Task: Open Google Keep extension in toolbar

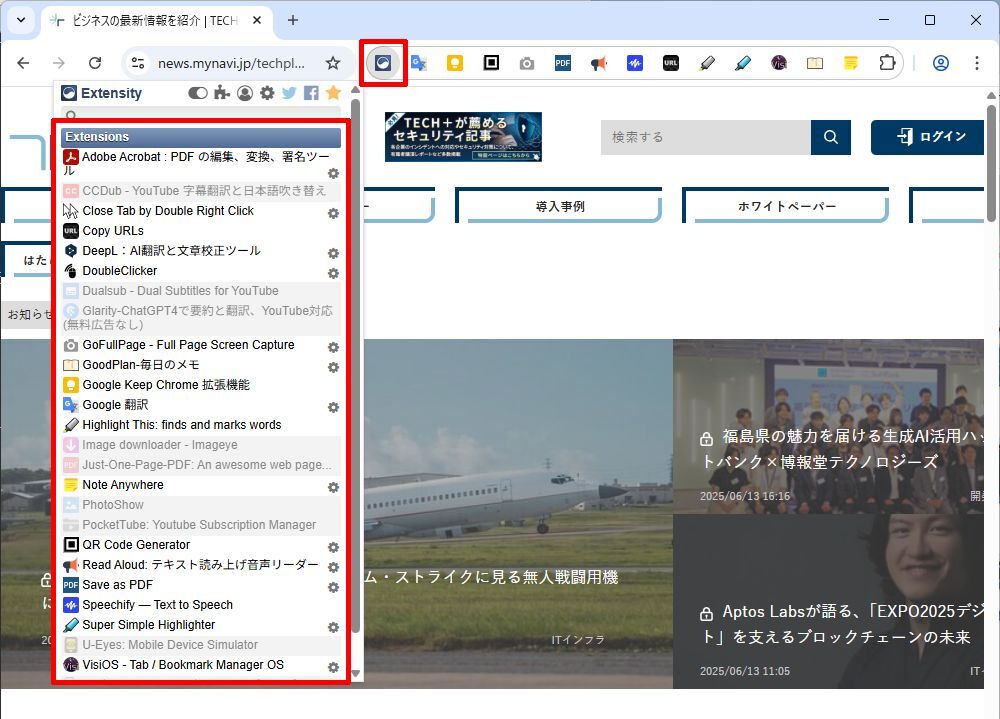Action: tap(455, 63)
